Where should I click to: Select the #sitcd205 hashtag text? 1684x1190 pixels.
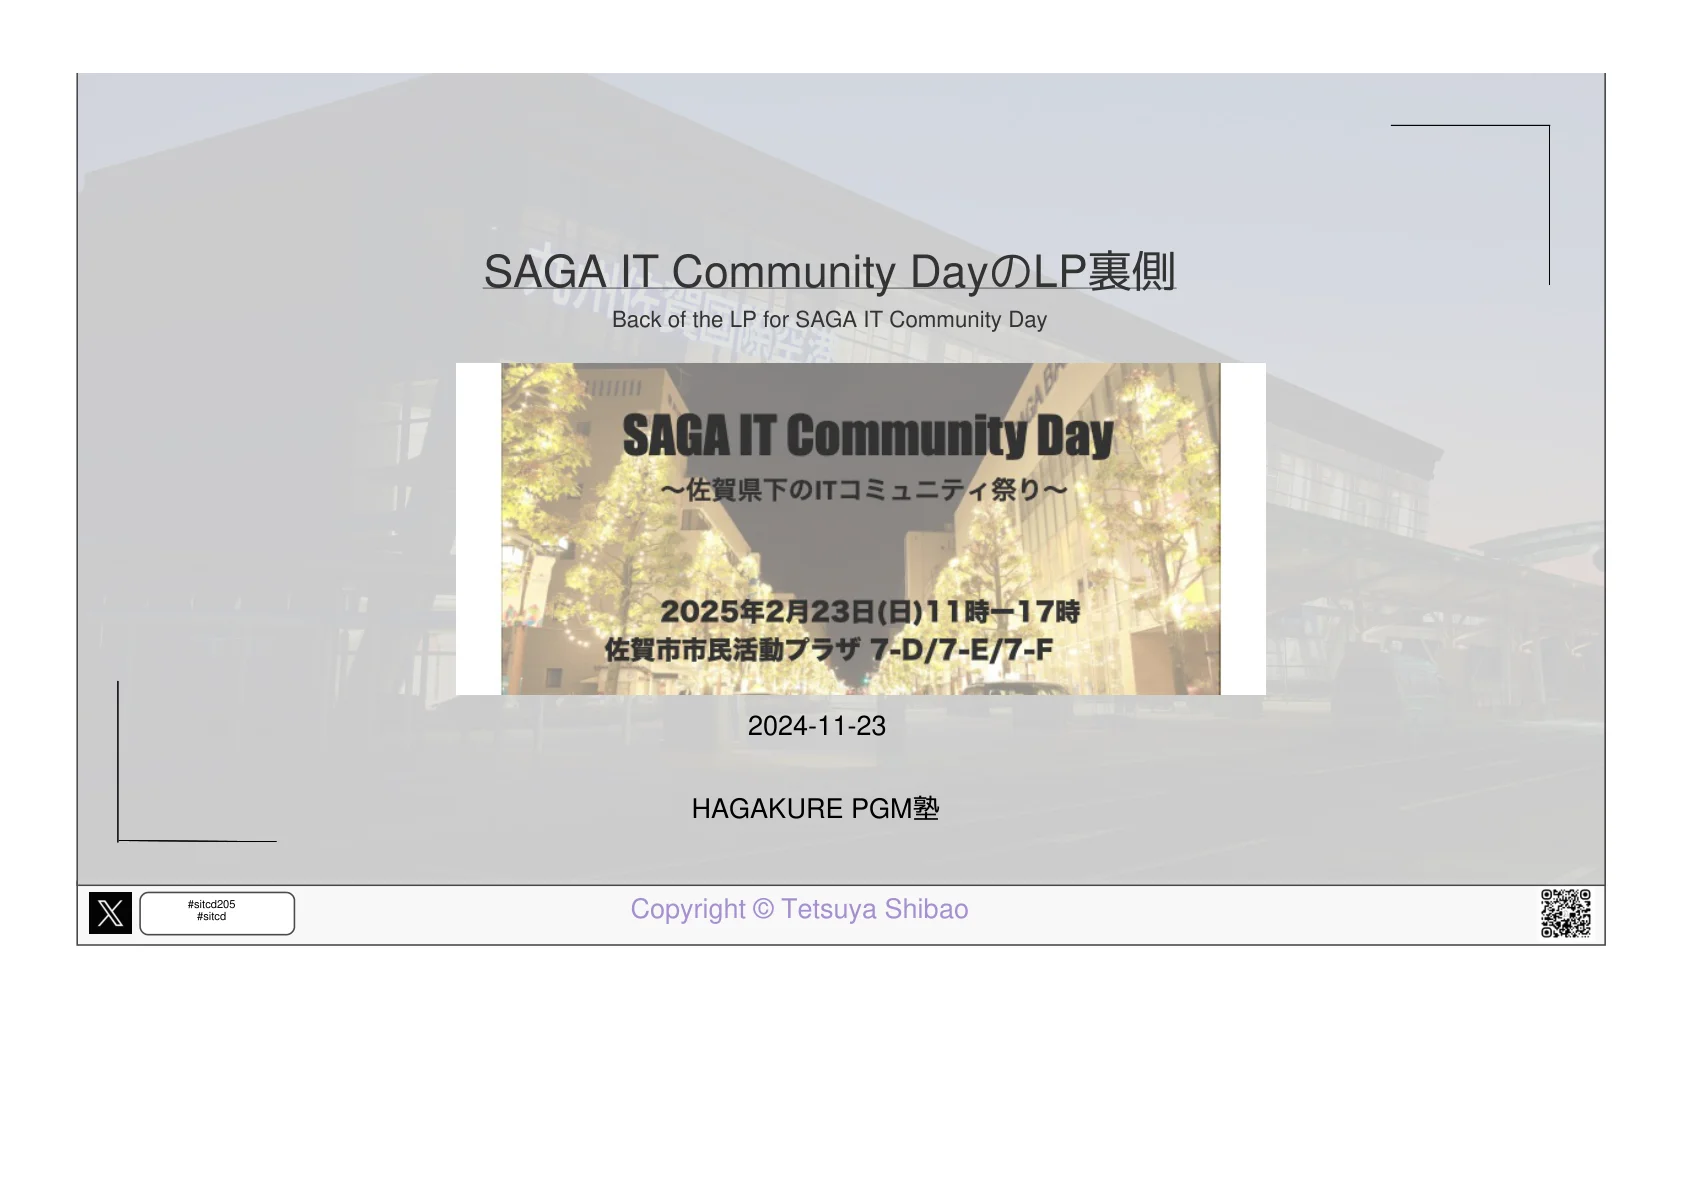(212, 904)
